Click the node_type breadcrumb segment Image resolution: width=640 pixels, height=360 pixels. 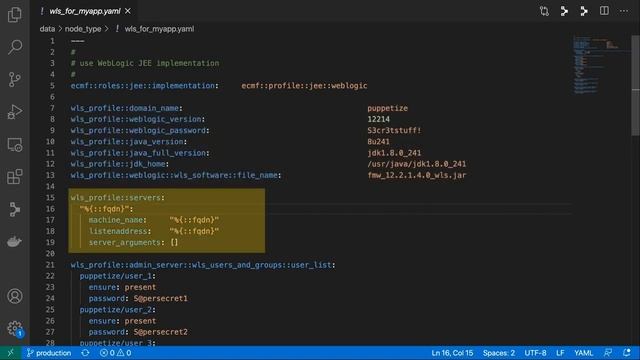point(83,29)
